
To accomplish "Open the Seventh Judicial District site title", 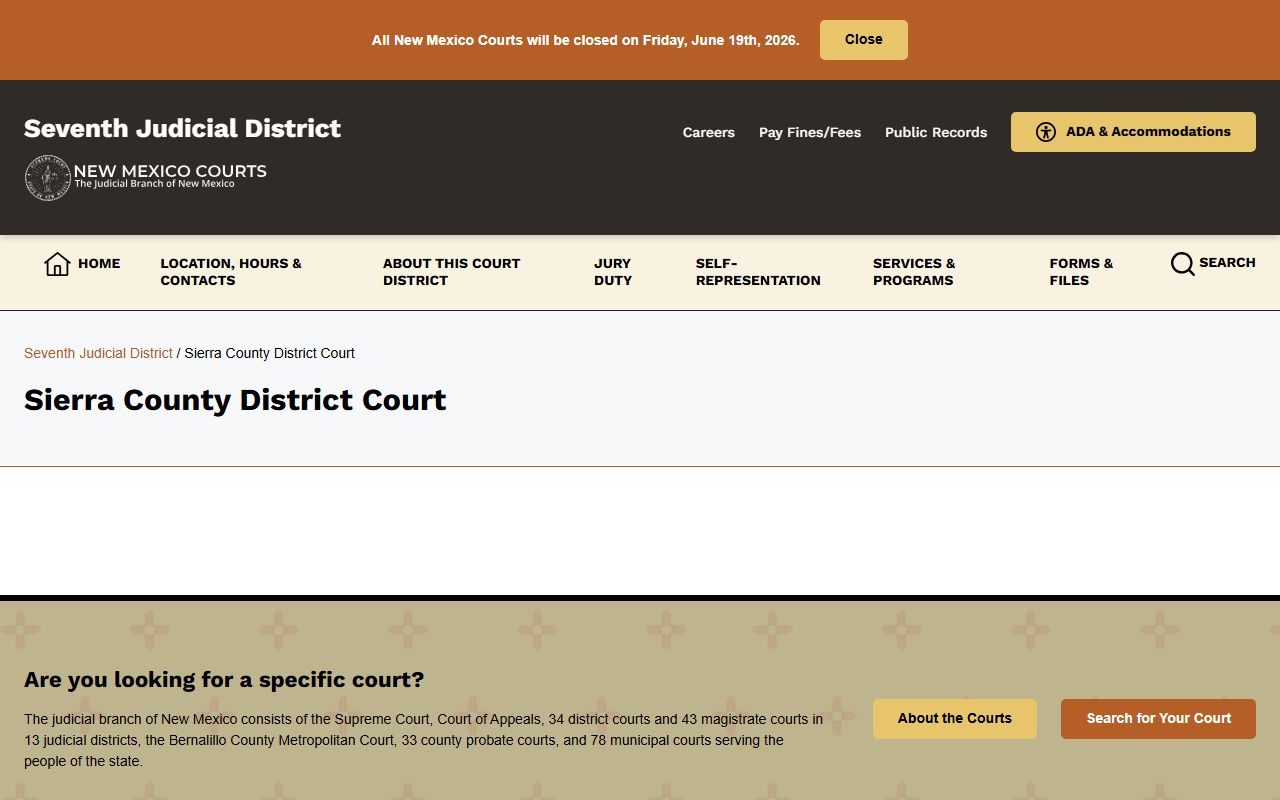I will (182, 128).
